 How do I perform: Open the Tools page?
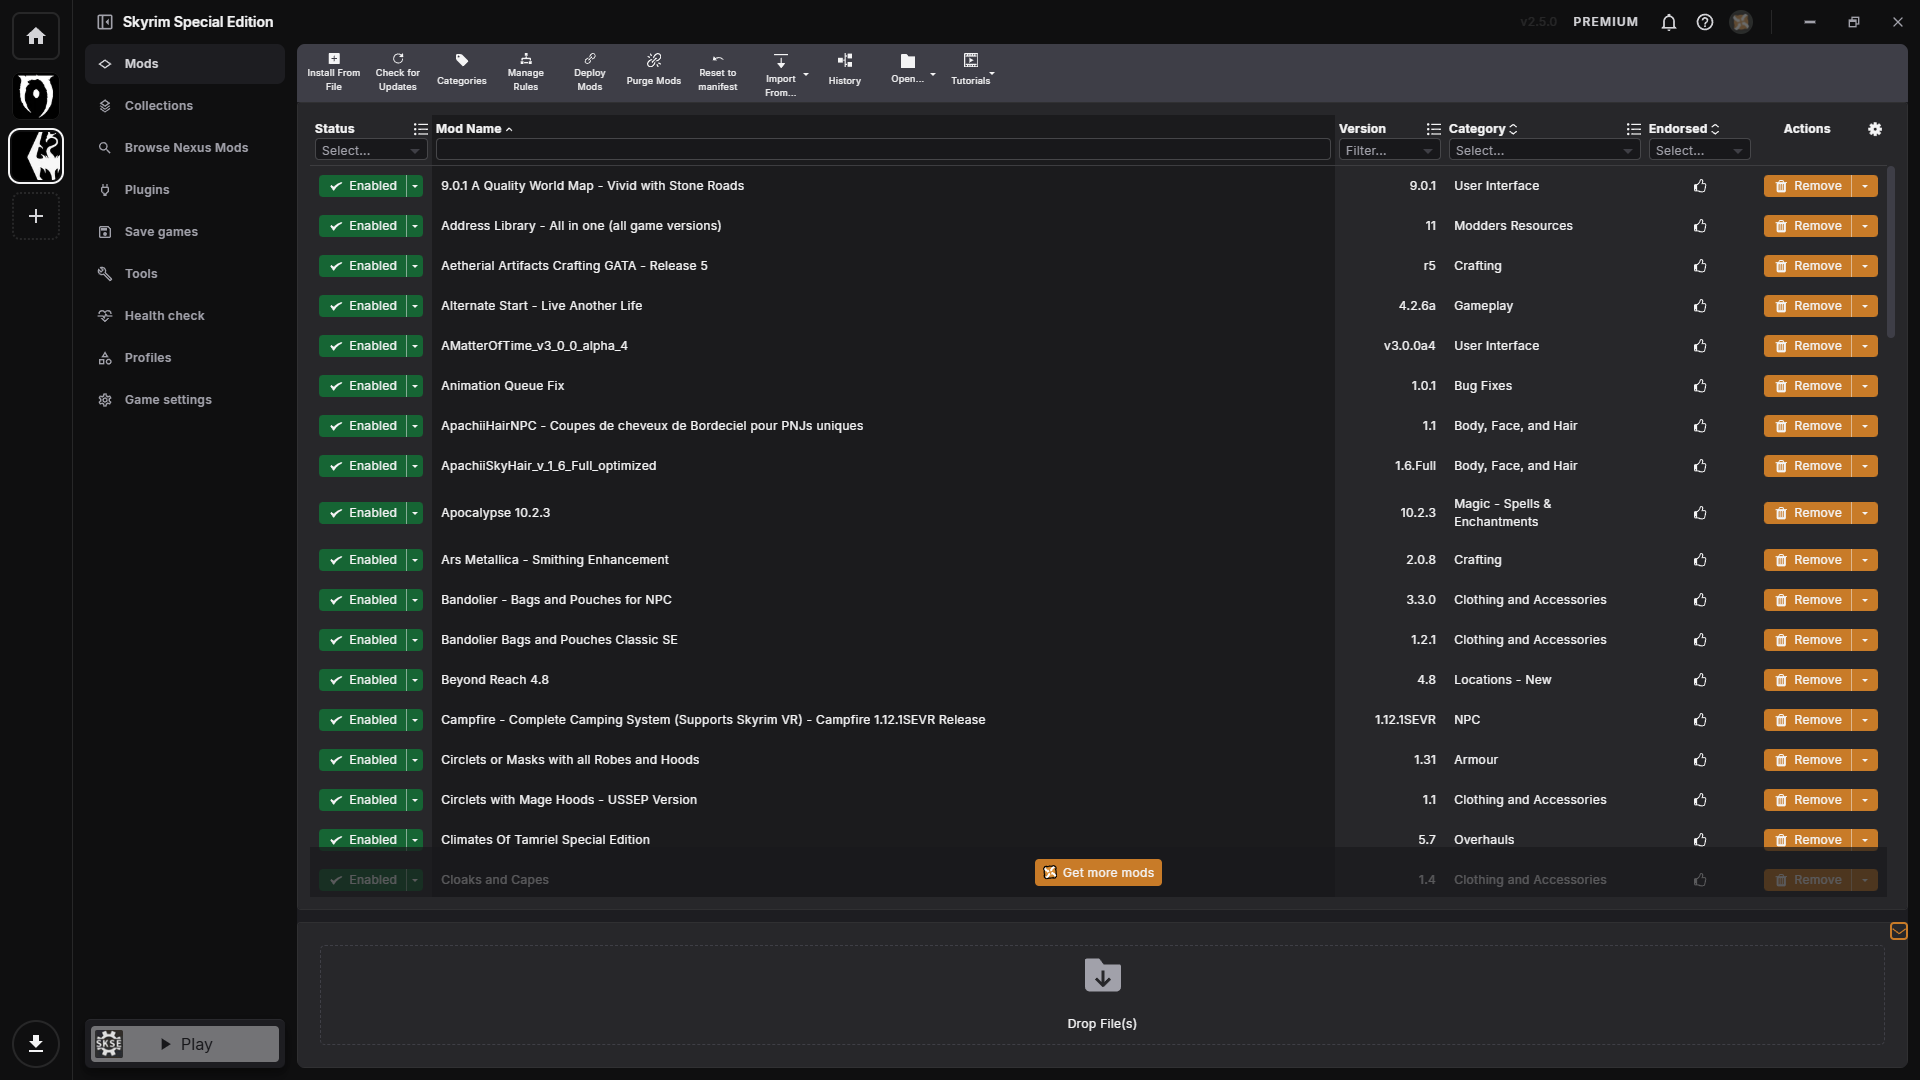pyautogui.click(x=185, y=274)
